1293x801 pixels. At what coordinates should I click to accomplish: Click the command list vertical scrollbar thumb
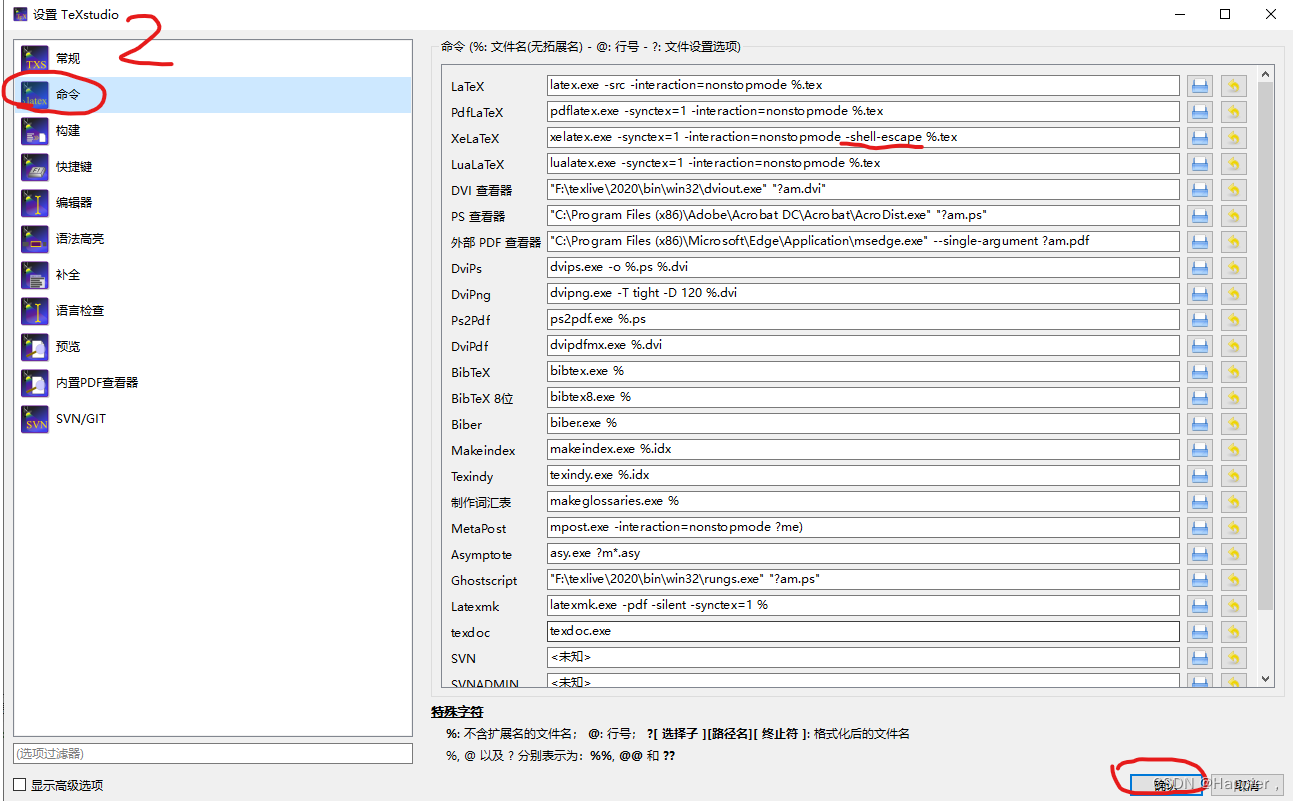(1265, 347)
